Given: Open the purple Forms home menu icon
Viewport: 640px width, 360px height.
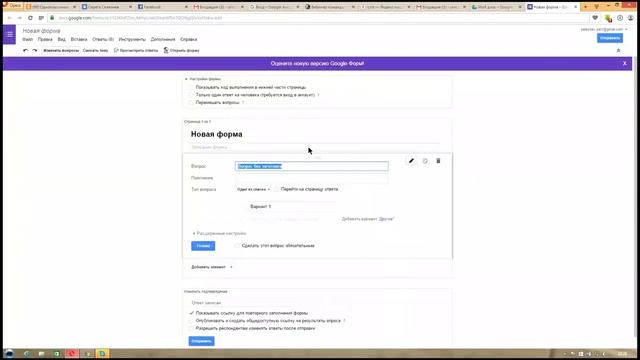Looking at the screenshot, I should [x=9, y=34].
